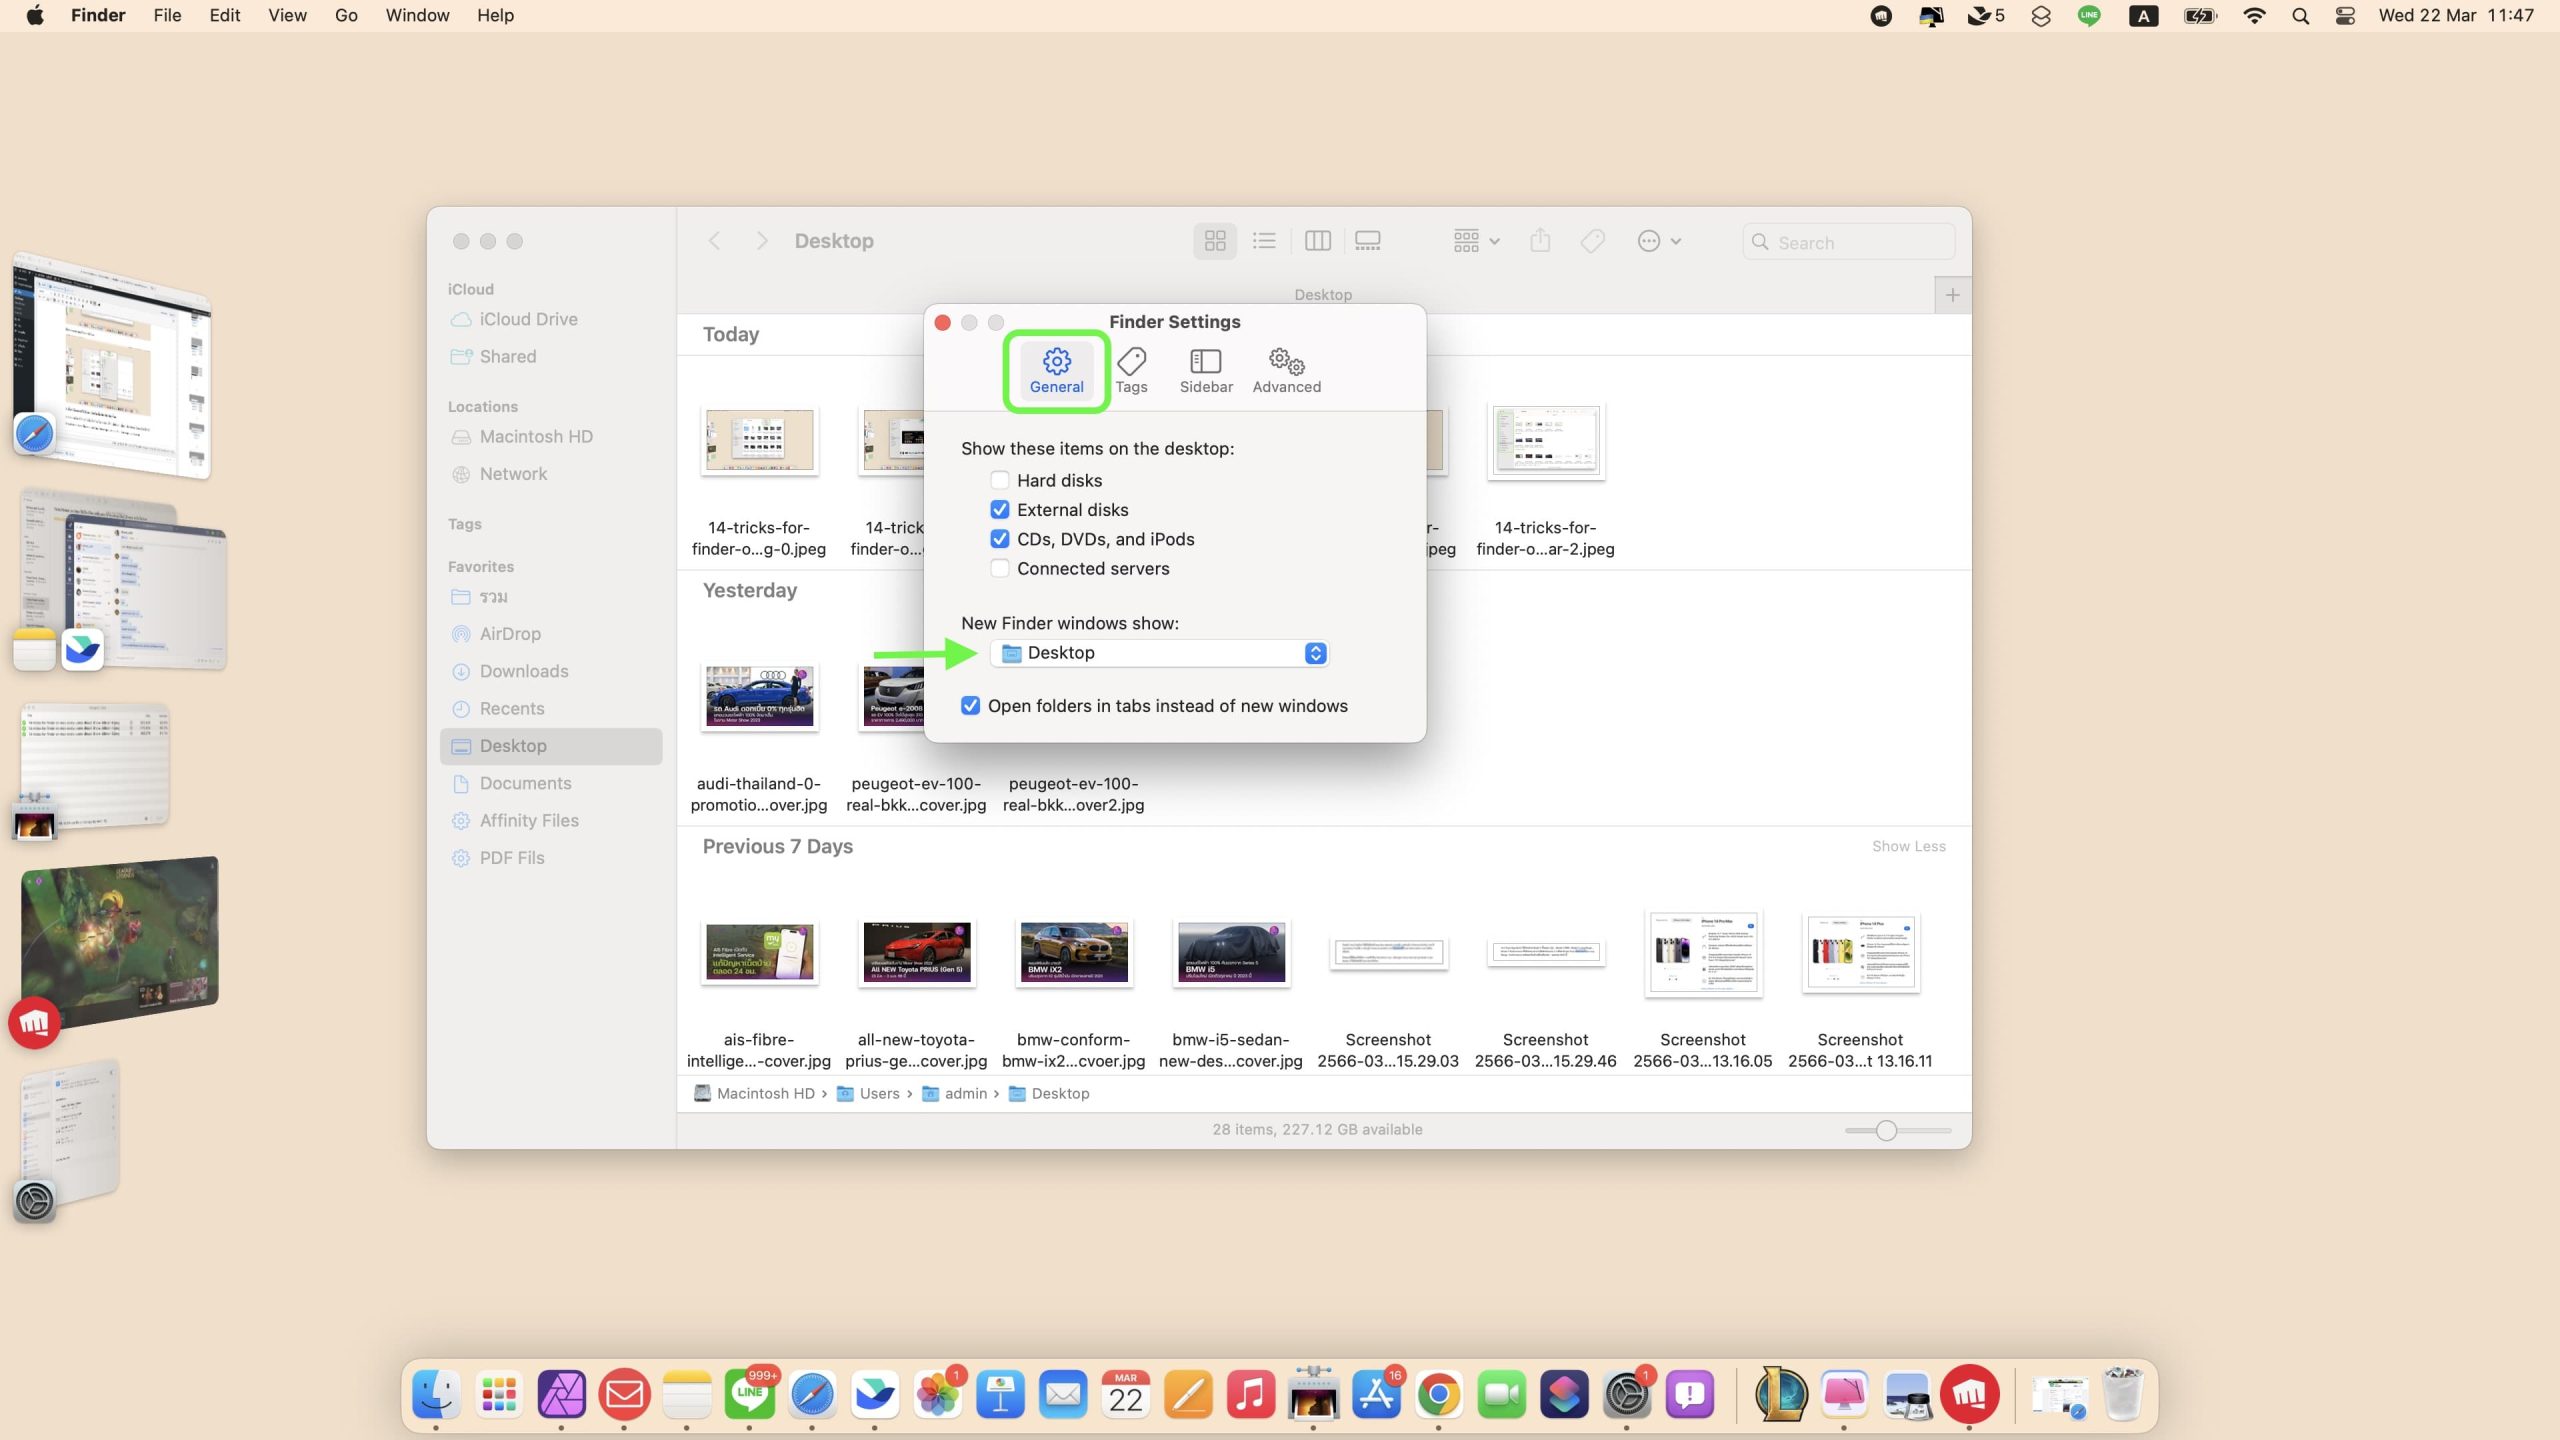Switch Finder to gallery view icon
The width and height of the screenshot is (2560, 1440).
coord(1367,241)
